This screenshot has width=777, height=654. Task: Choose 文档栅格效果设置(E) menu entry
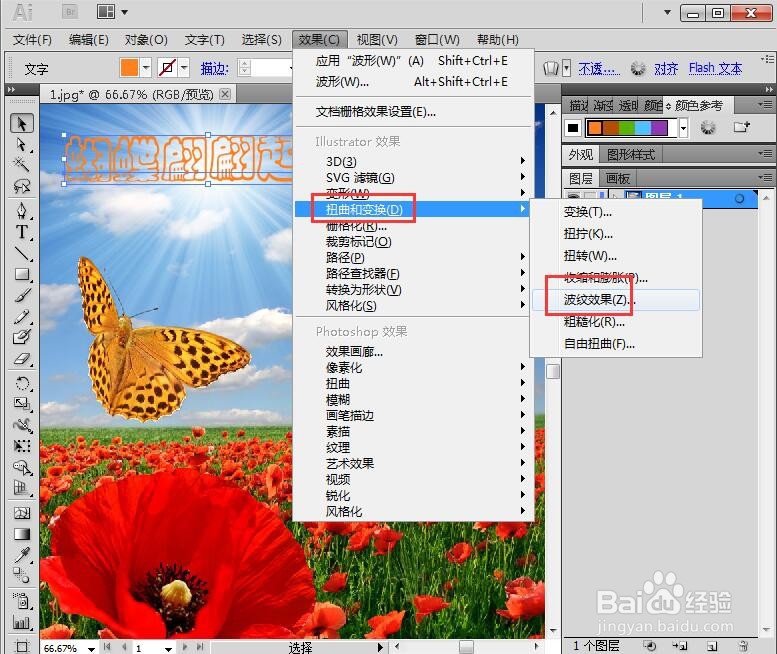point(376,112)
